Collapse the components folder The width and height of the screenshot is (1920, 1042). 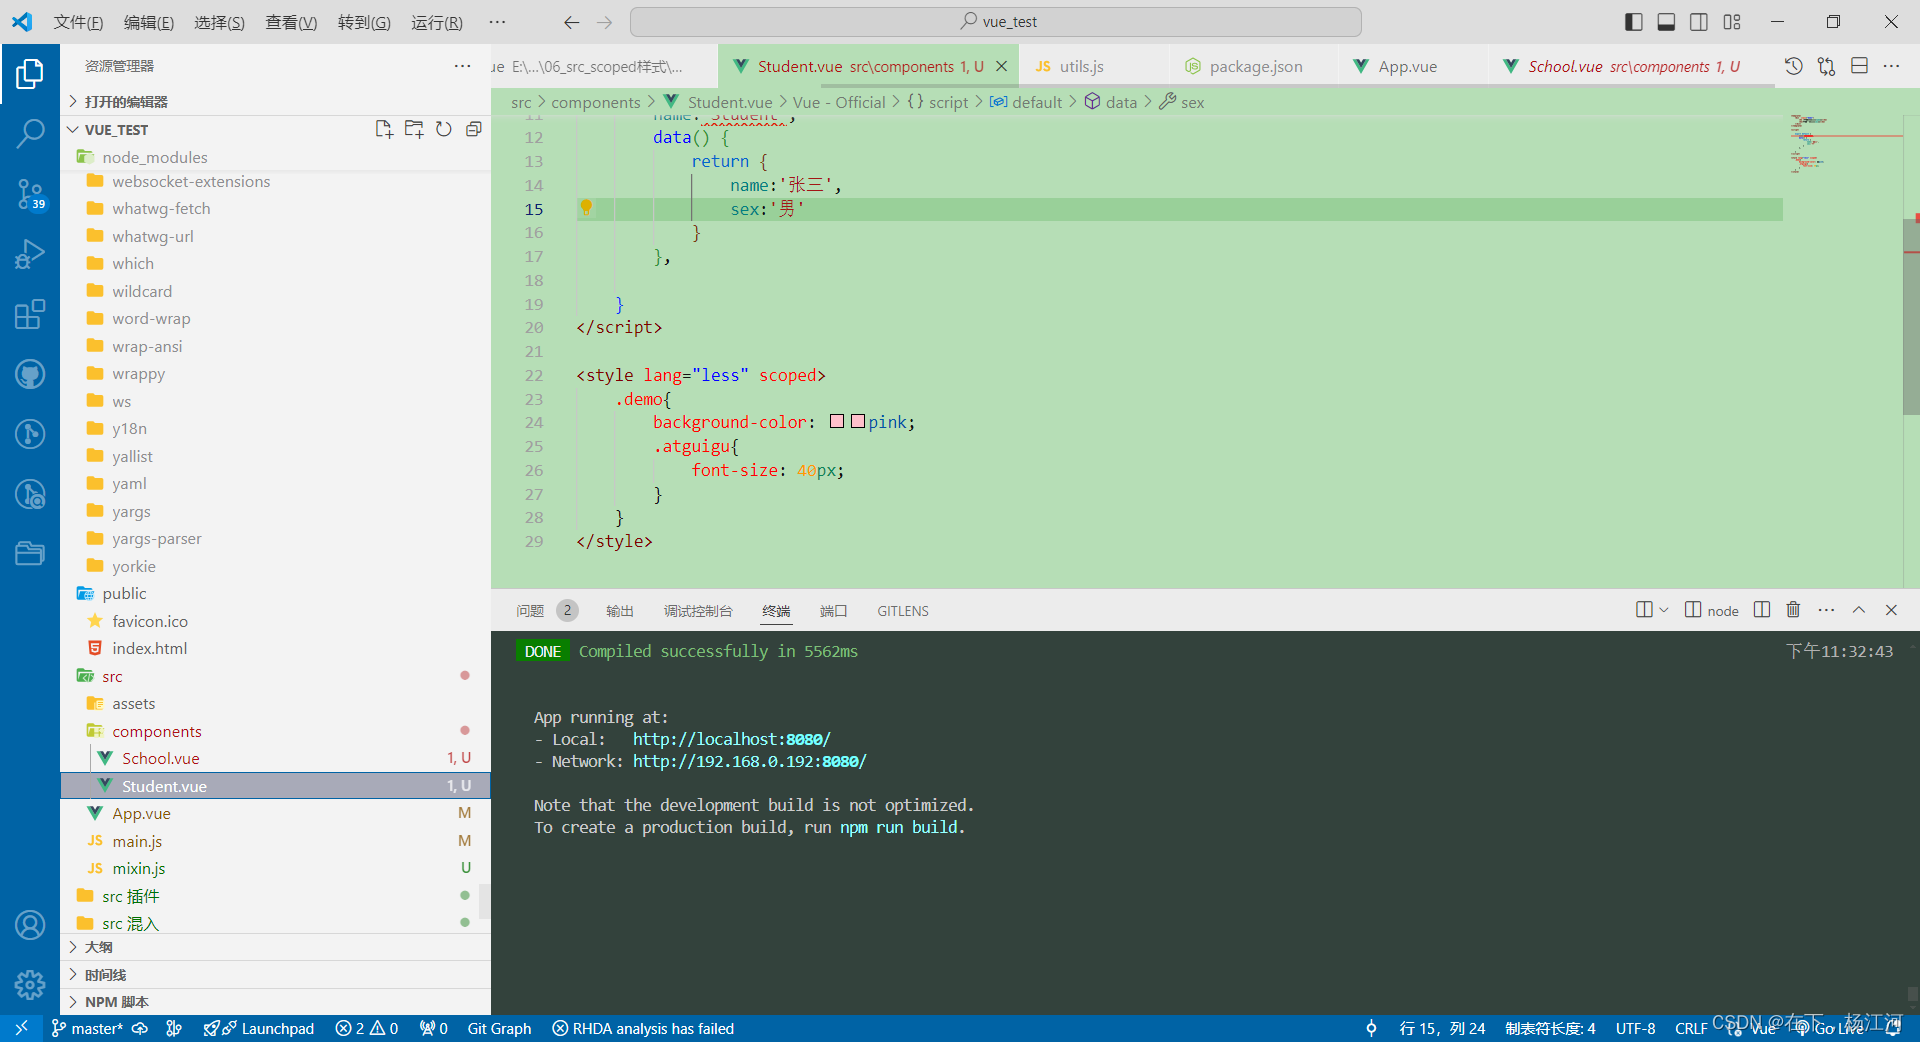coord(275,731)
